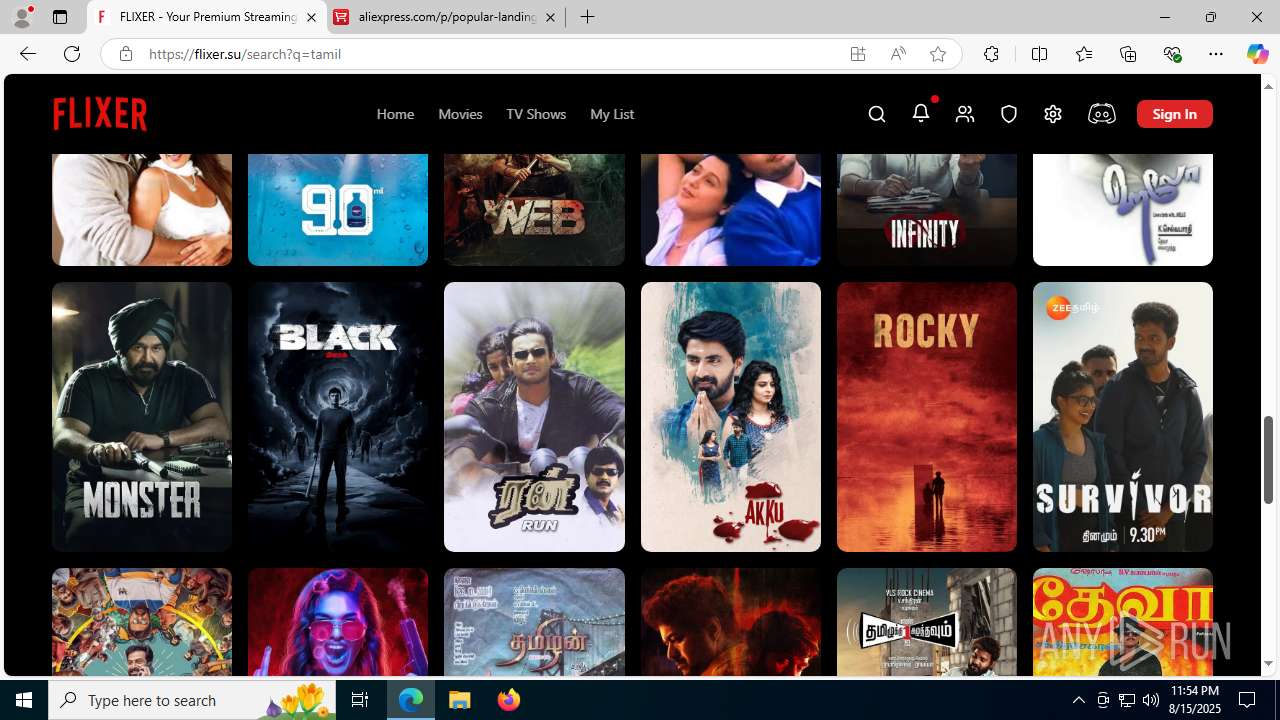Open the browser Extensions puzzle icon
This screenshot has width=1280, height=720.
991,54
